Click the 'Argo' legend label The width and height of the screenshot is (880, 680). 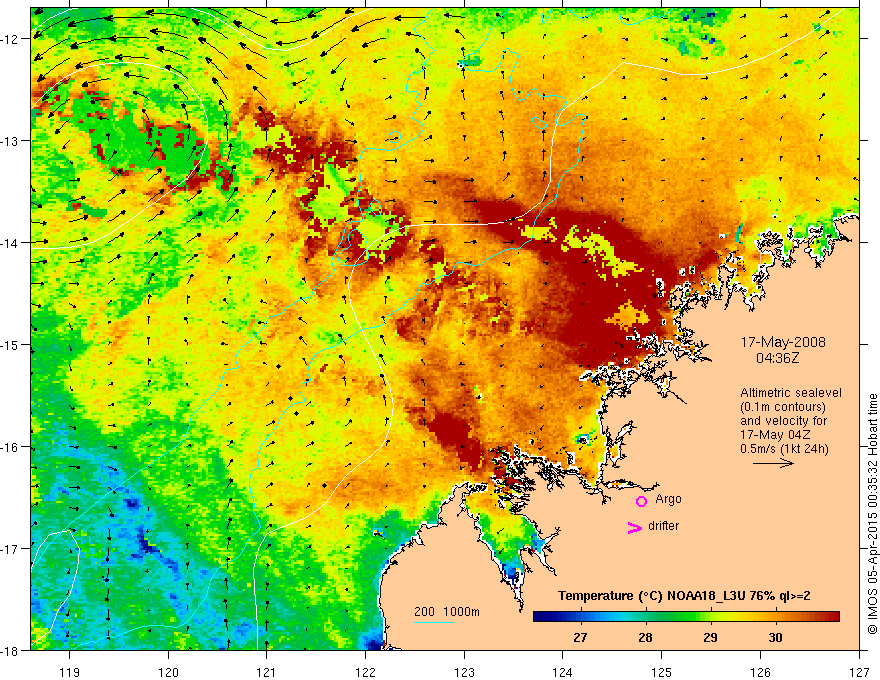(668, 499)
